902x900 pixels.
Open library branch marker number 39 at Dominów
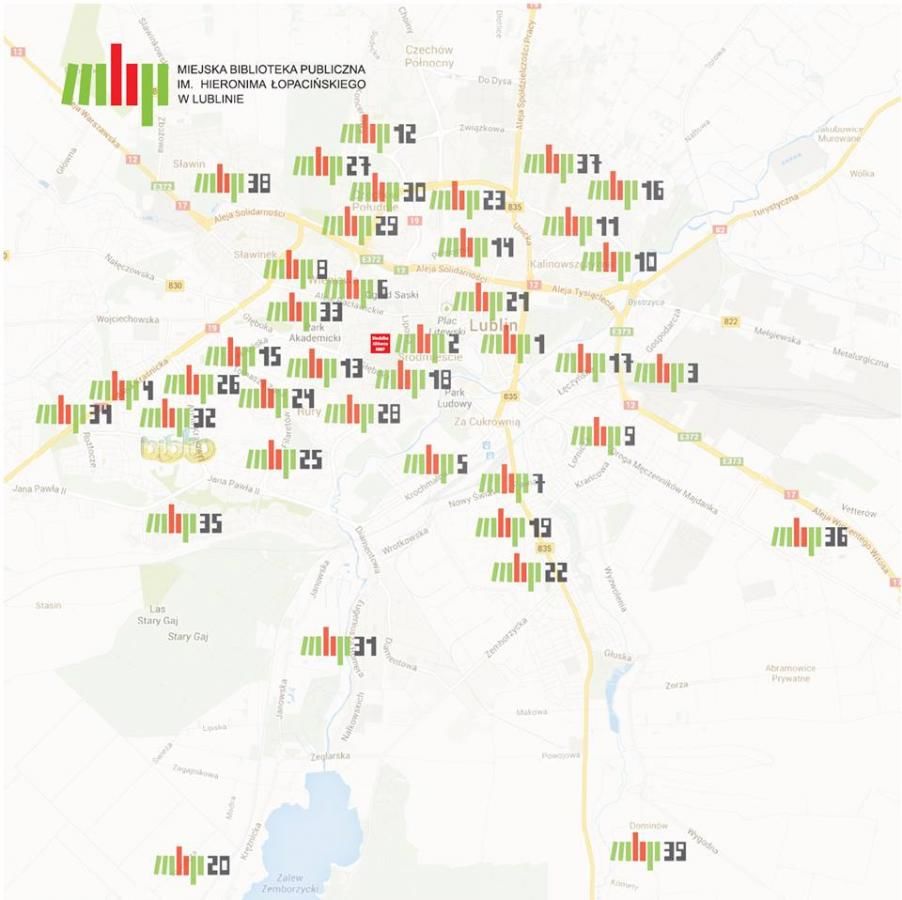(x=648, y=852)
